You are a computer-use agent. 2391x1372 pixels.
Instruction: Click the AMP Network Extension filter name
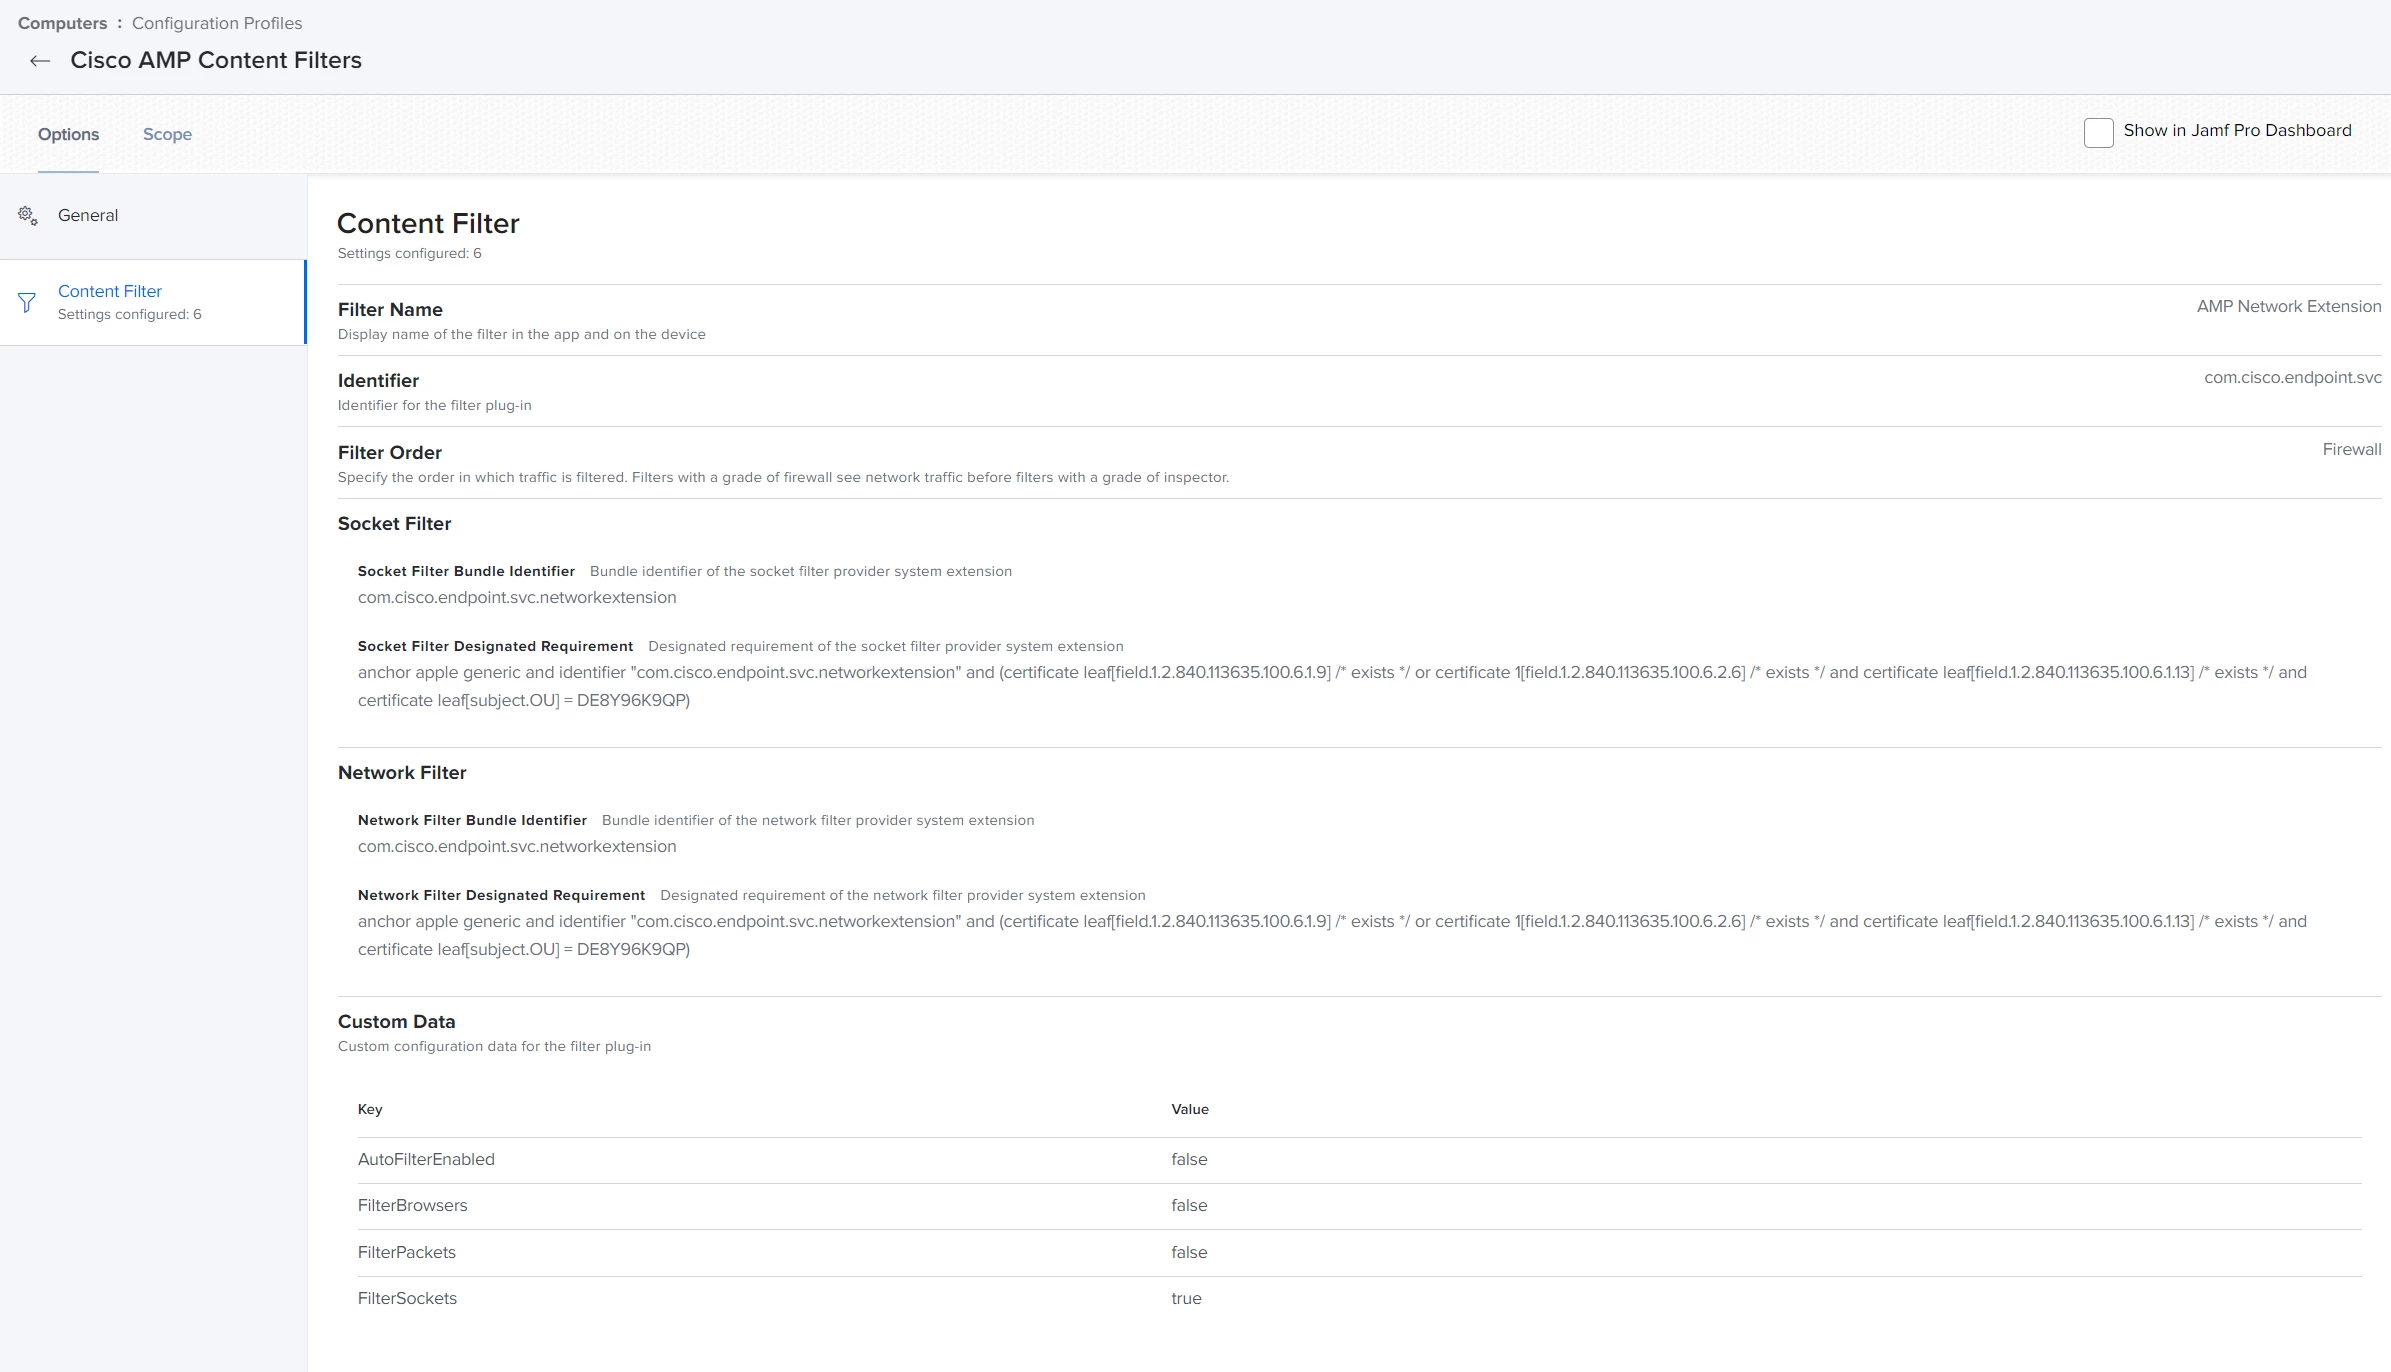coord(2288,307)
